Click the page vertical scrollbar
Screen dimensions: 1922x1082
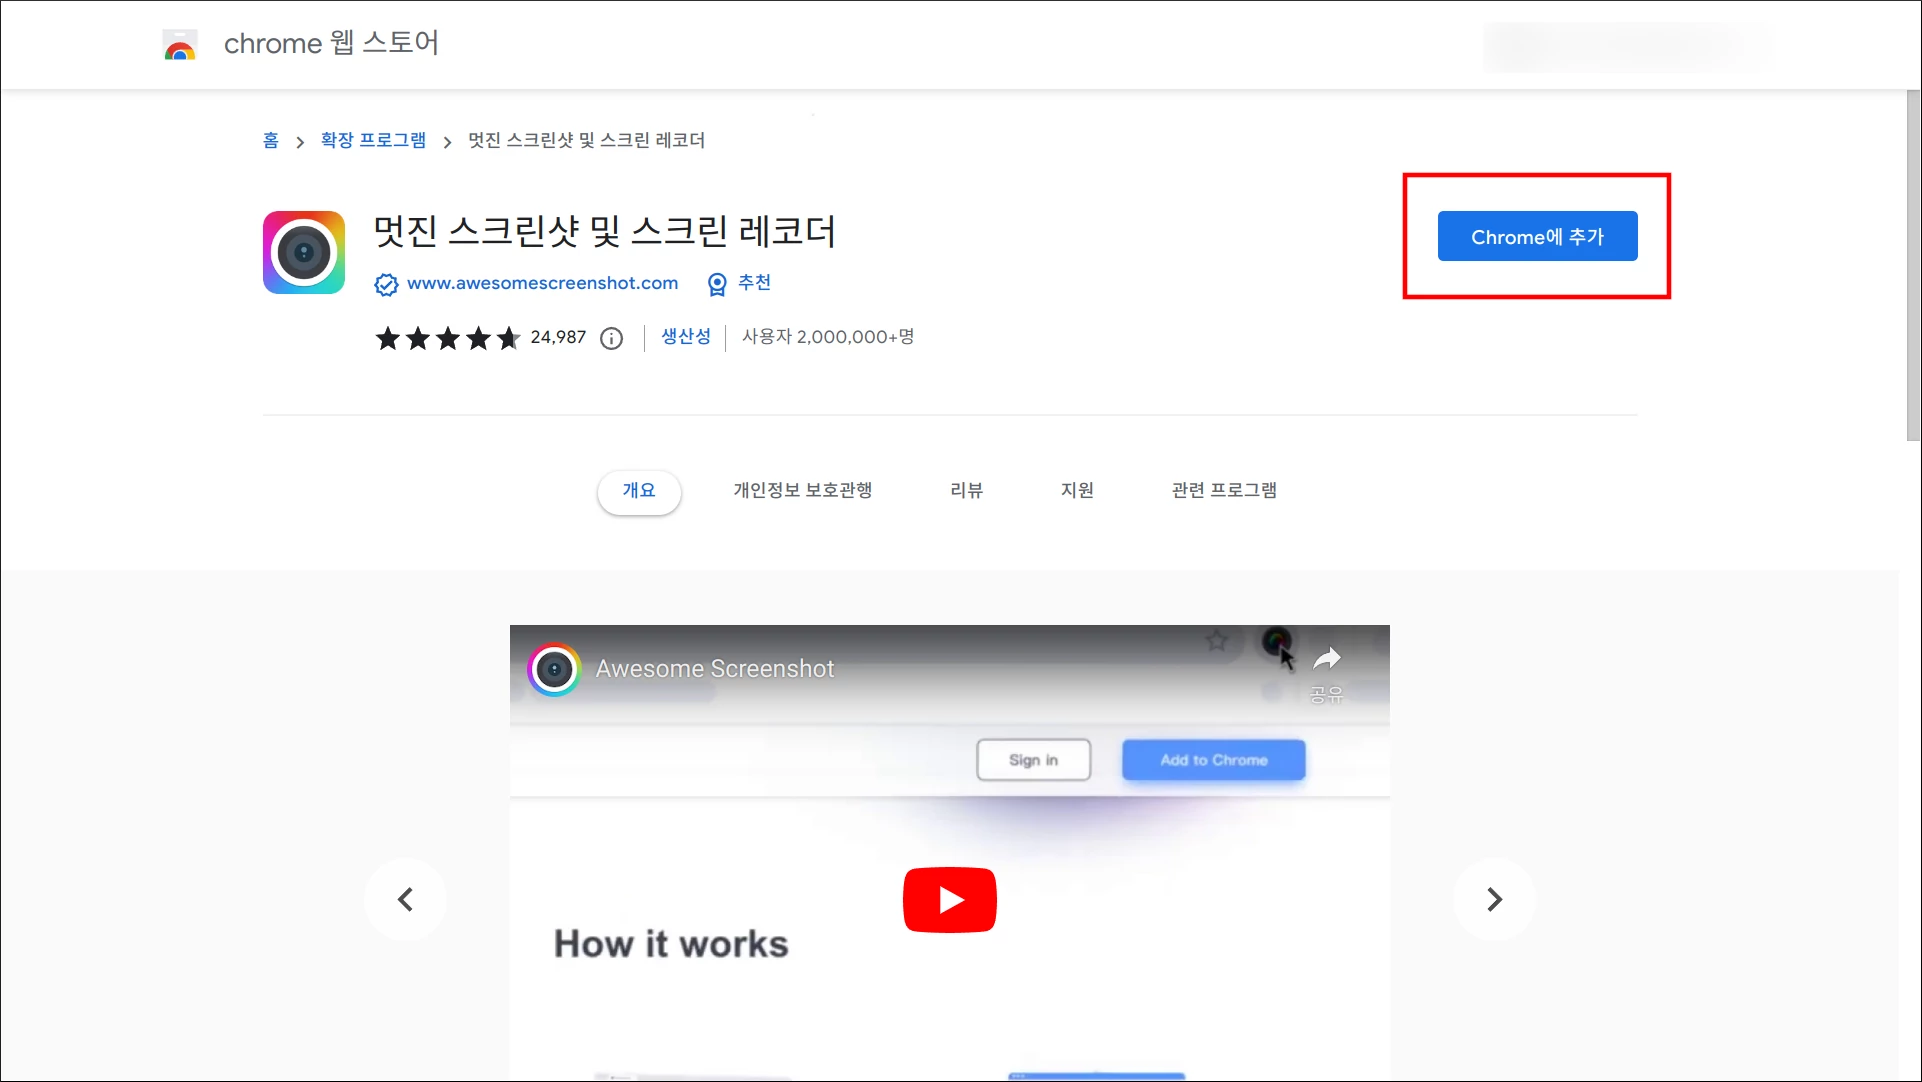coord(1912,265)
